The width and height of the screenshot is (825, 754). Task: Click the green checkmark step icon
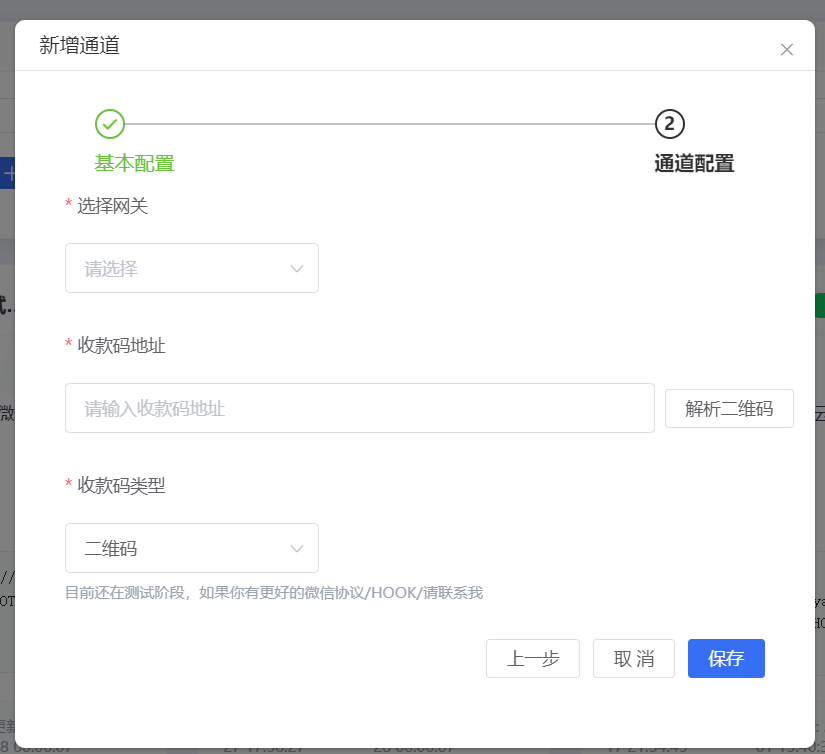[110, 124]
